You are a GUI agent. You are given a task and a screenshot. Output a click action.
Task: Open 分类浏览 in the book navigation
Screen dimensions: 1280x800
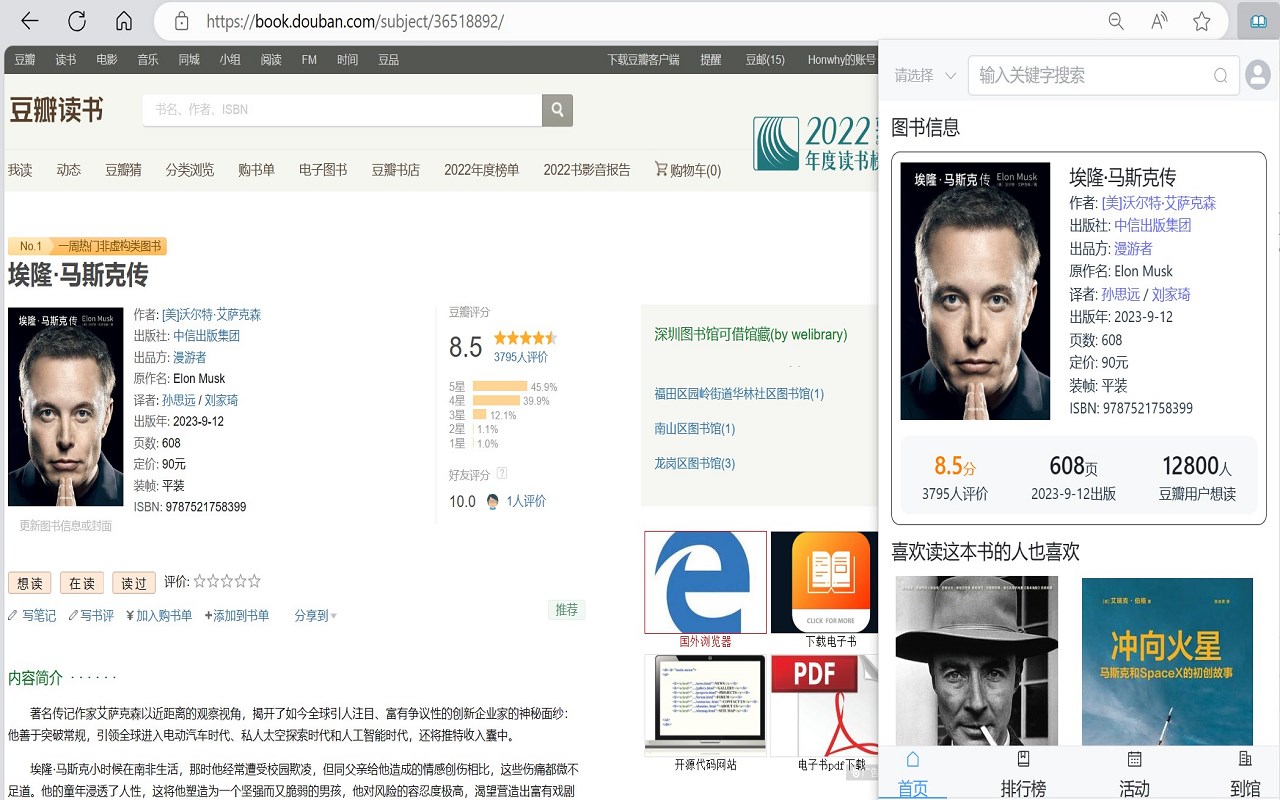coord(190,170)
